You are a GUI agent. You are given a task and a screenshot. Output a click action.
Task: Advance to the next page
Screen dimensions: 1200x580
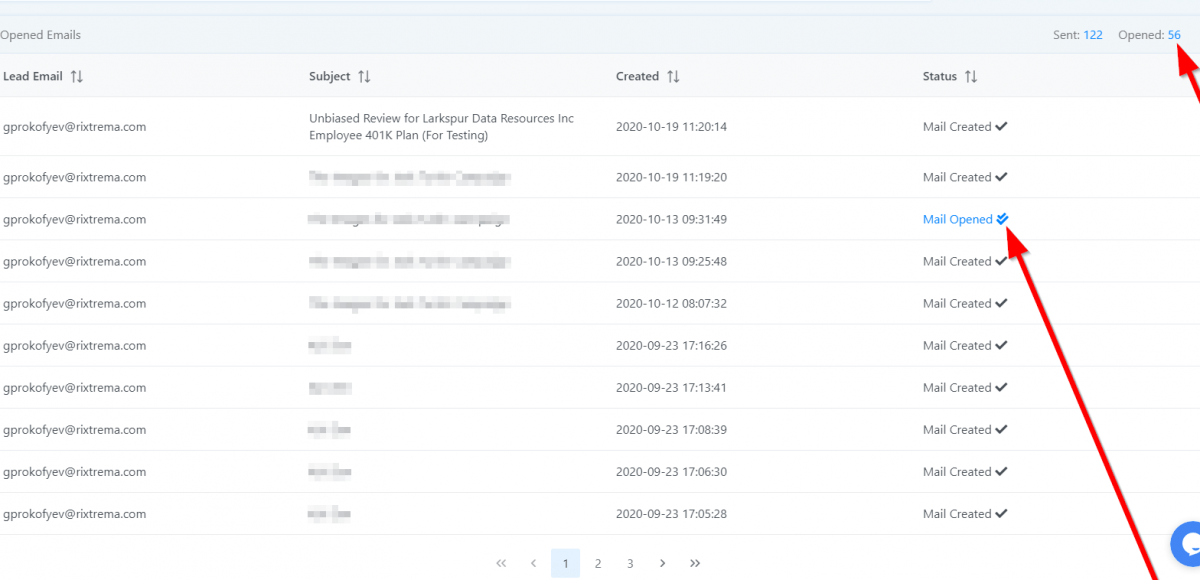(662, 564)
